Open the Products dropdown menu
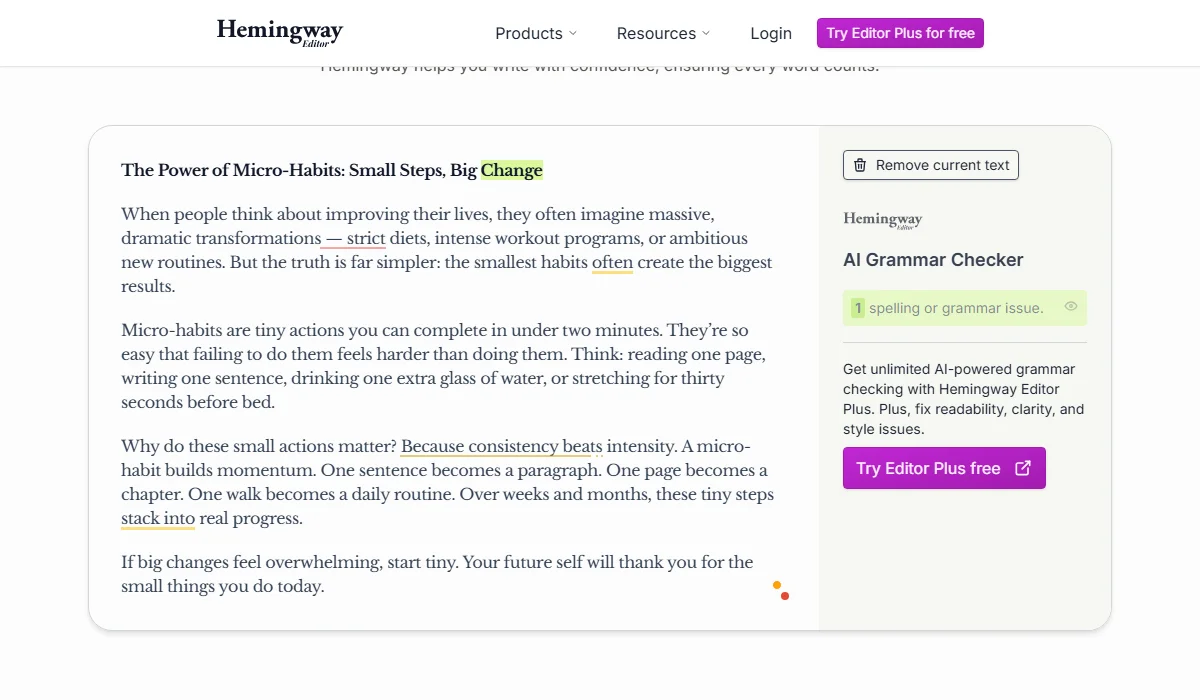Image resolution: width=1200 pixels, height=700 pixels. 536,33
